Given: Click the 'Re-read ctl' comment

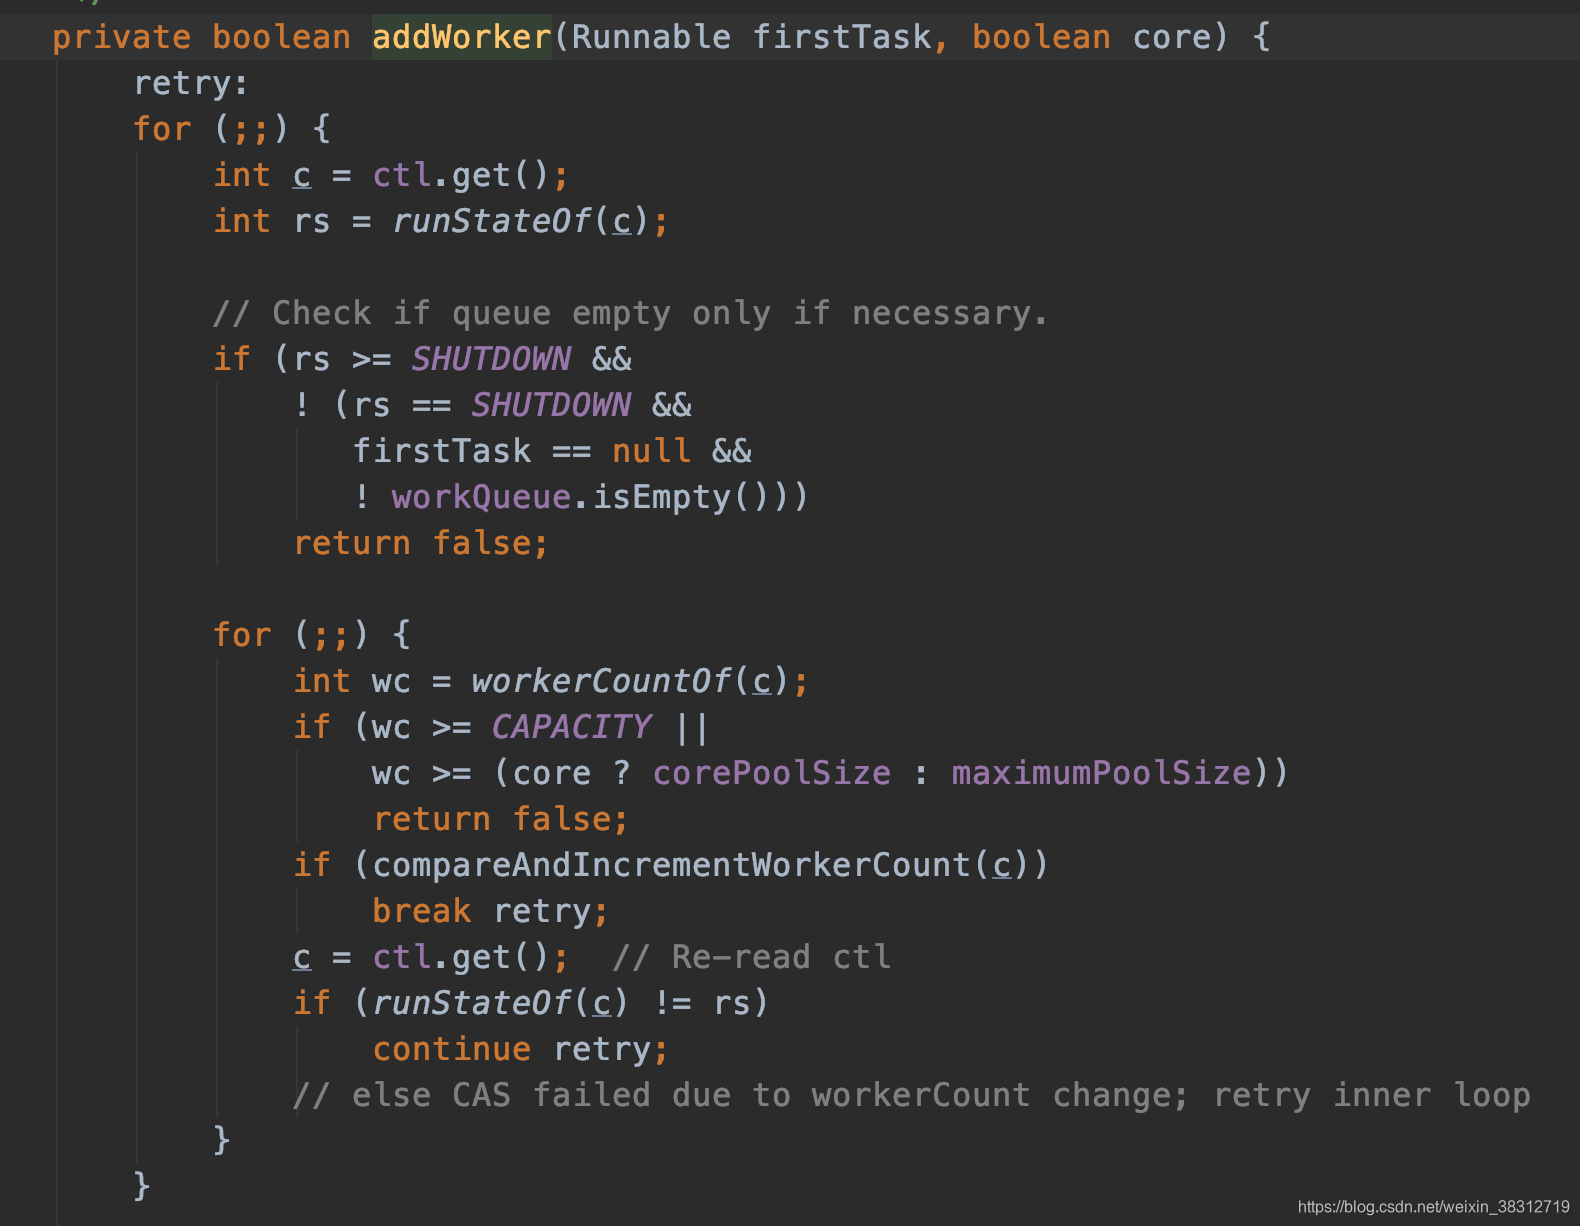Looking at the screenshot, I should [x=751, y=957].
